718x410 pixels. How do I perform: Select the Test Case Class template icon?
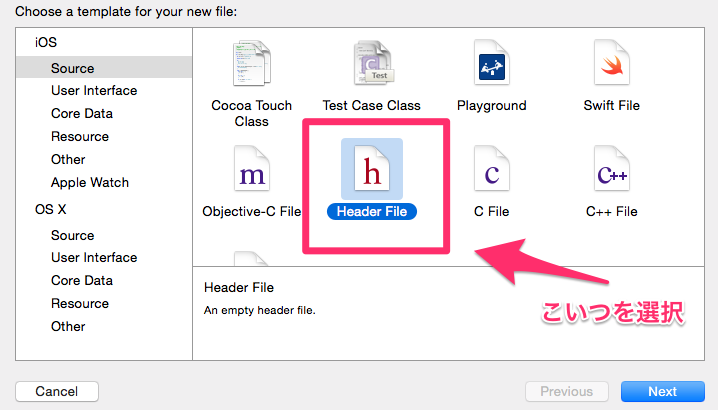373,63
